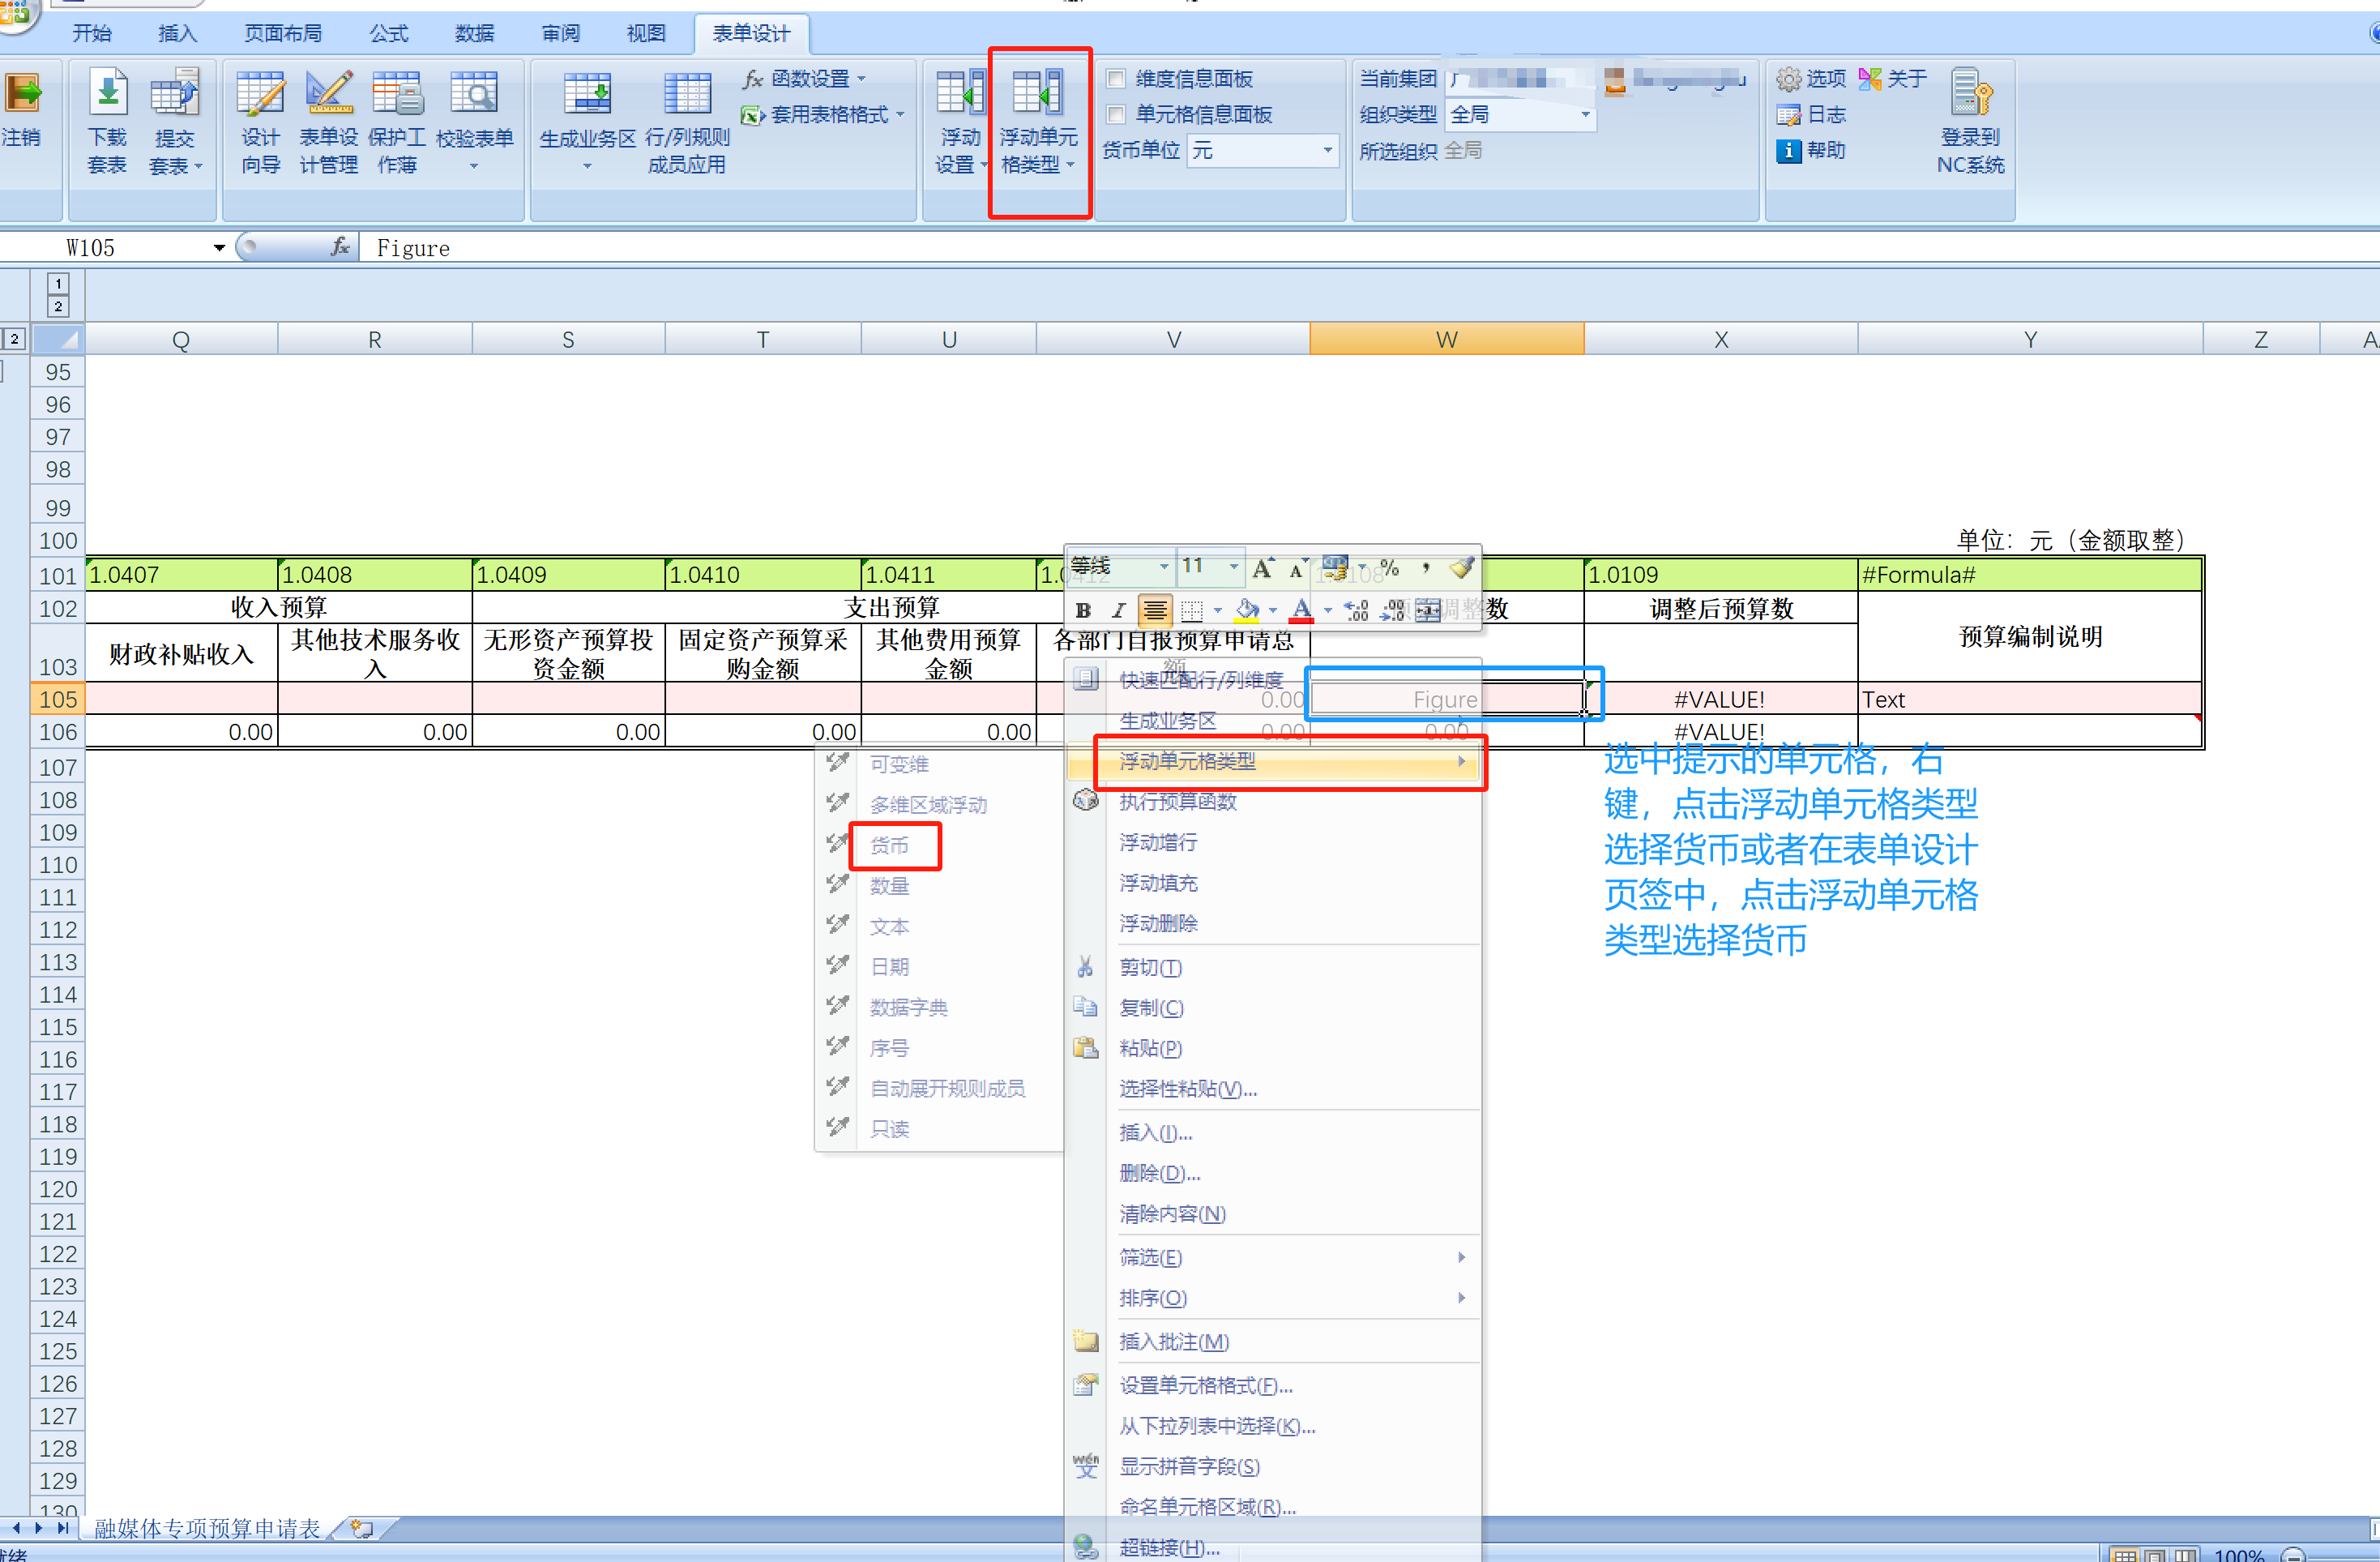Switch to the 公式 ribbon tab
This screenshot has width=2380, height=1562.
click(389, 33)
